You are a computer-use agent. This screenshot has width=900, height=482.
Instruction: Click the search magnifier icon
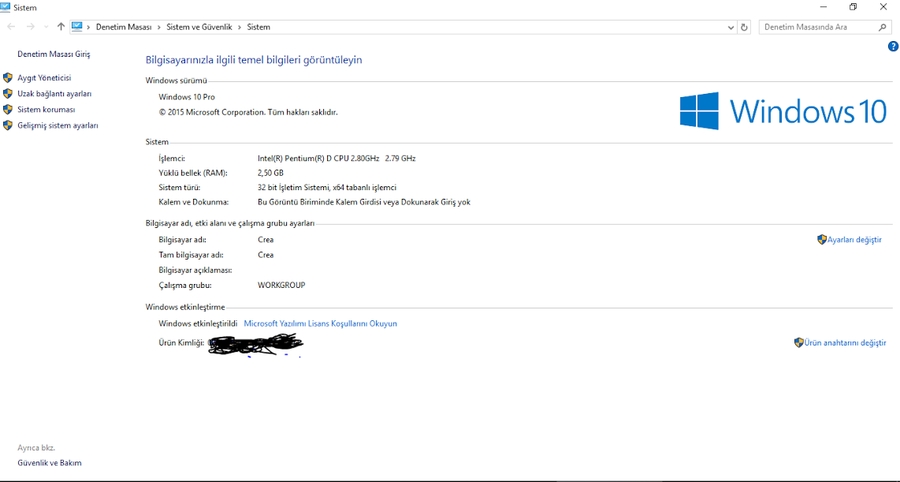coord(882,27)
